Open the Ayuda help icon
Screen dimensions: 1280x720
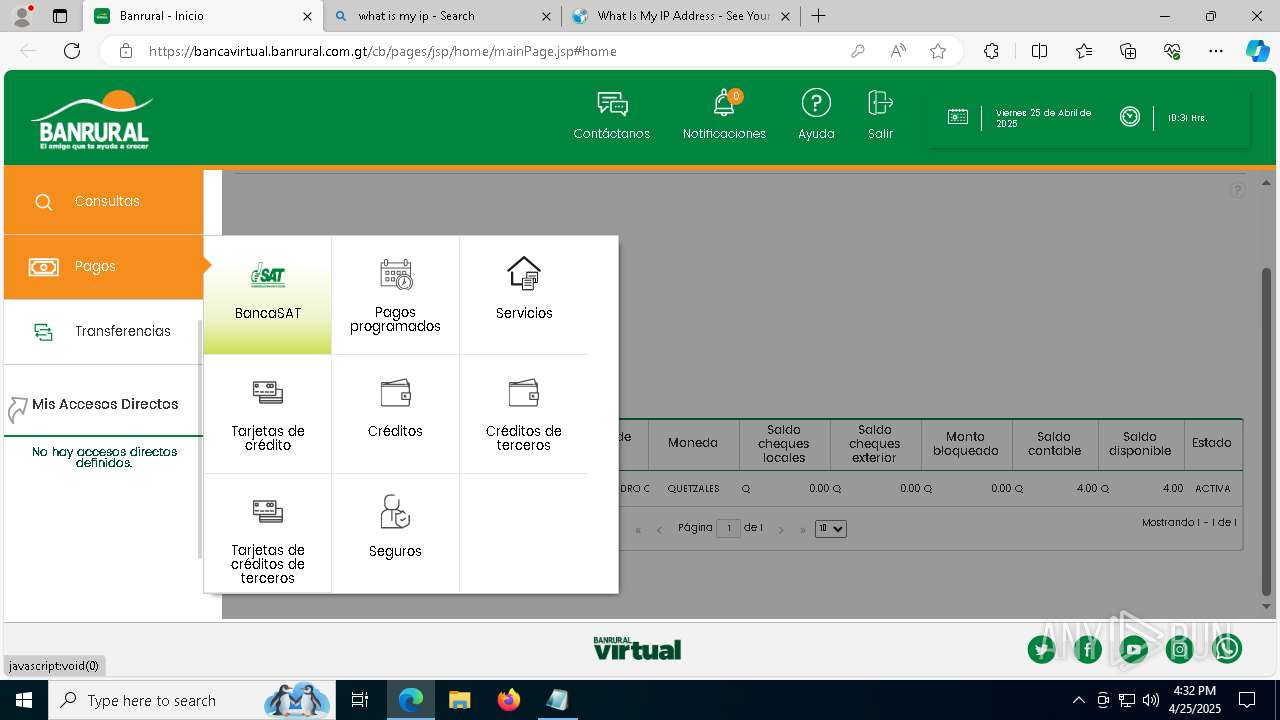coord(816,103)
